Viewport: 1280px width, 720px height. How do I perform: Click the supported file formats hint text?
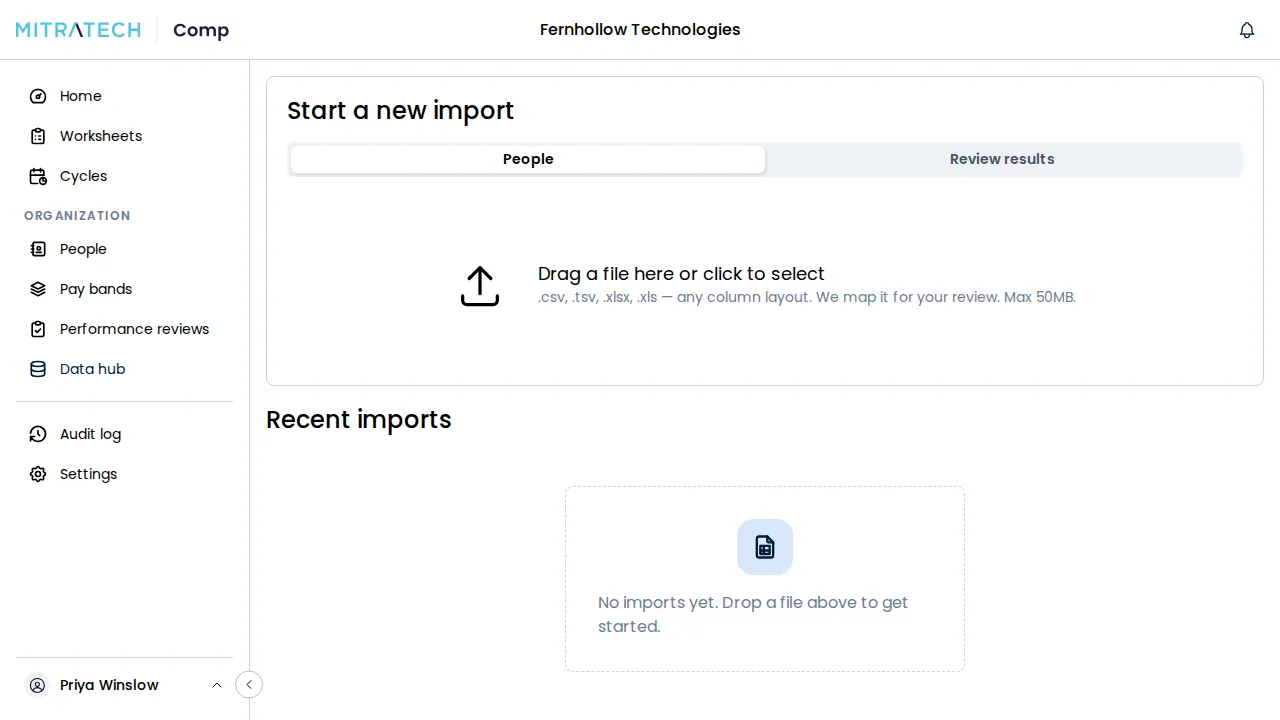pos(807,297)
